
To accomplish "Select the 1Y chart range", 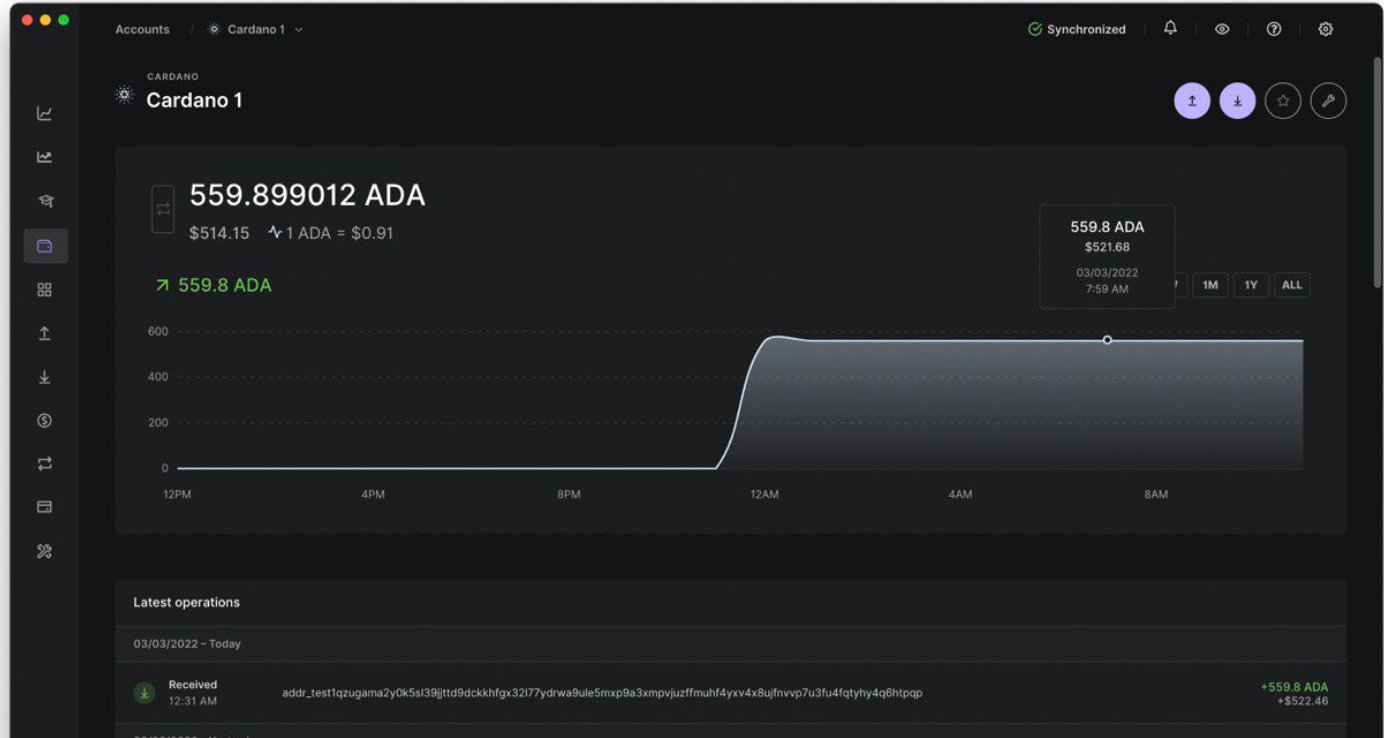I will coord(1251,285).
